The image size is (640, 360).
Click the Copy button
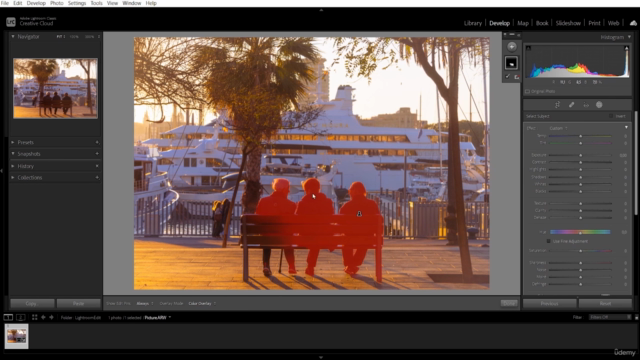pos(32,304)
